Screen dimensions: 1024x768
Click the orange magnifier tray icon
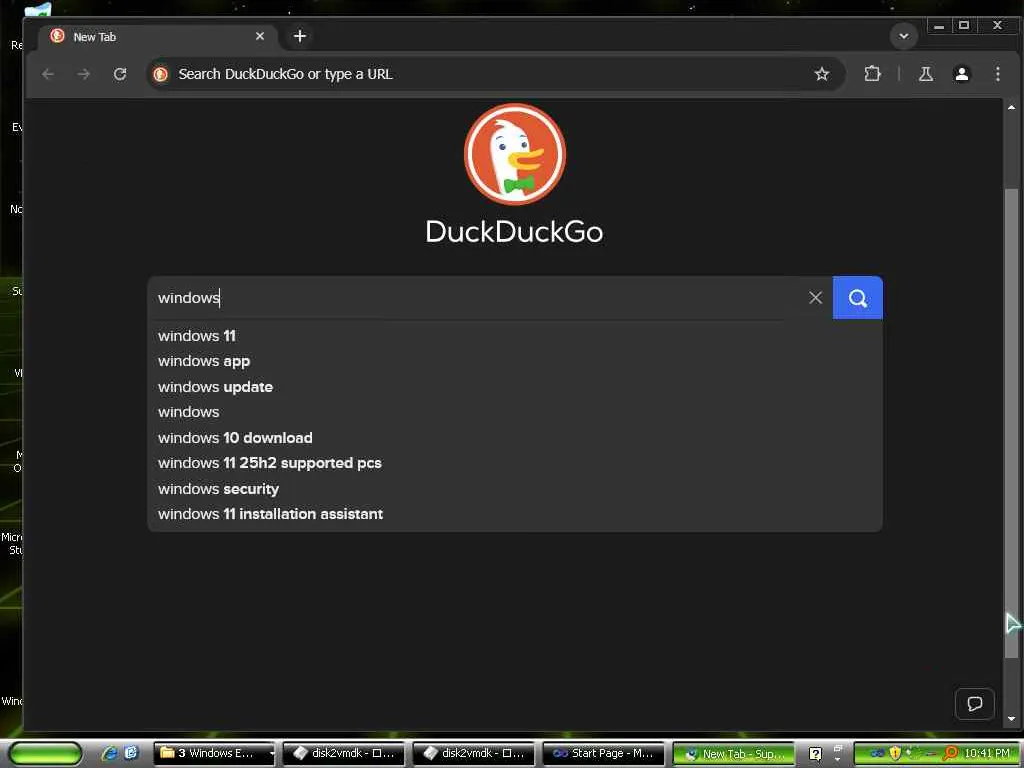click(x=951, y=753)
